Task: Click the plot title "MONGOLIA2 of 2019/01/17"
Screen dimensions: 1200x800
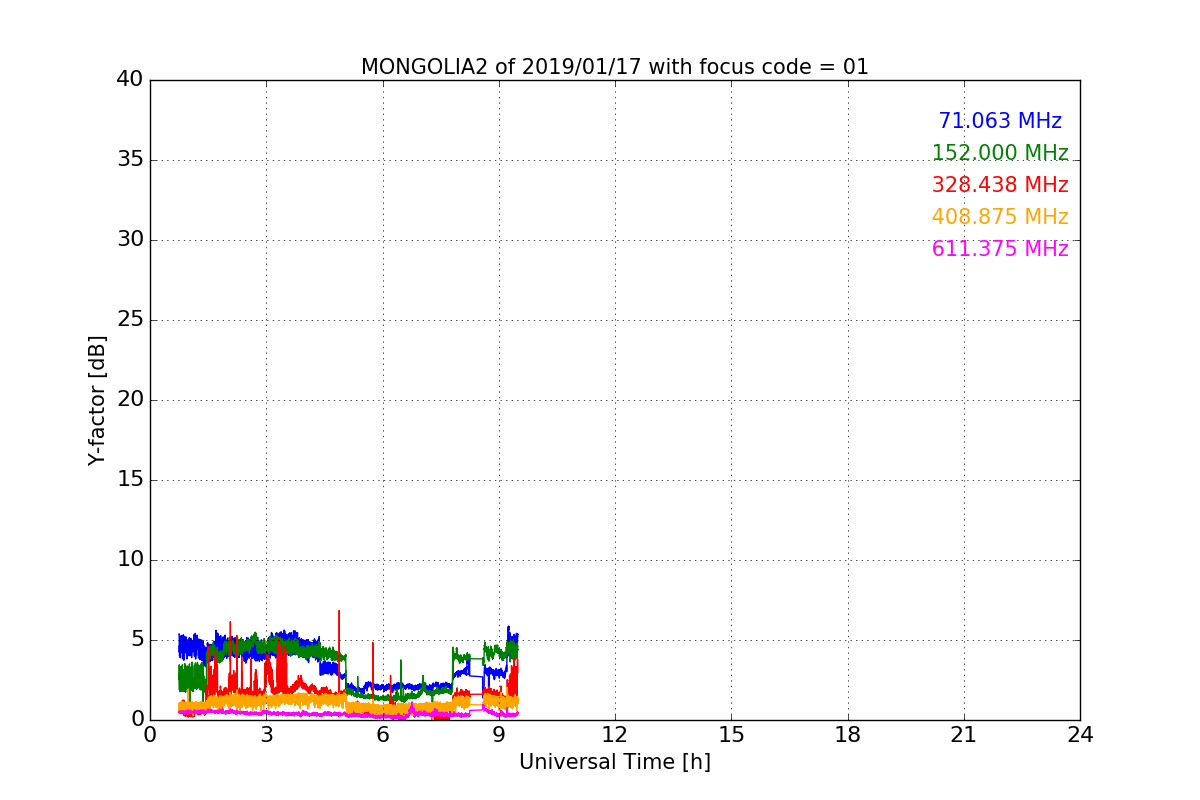Action: click(504, 67)
